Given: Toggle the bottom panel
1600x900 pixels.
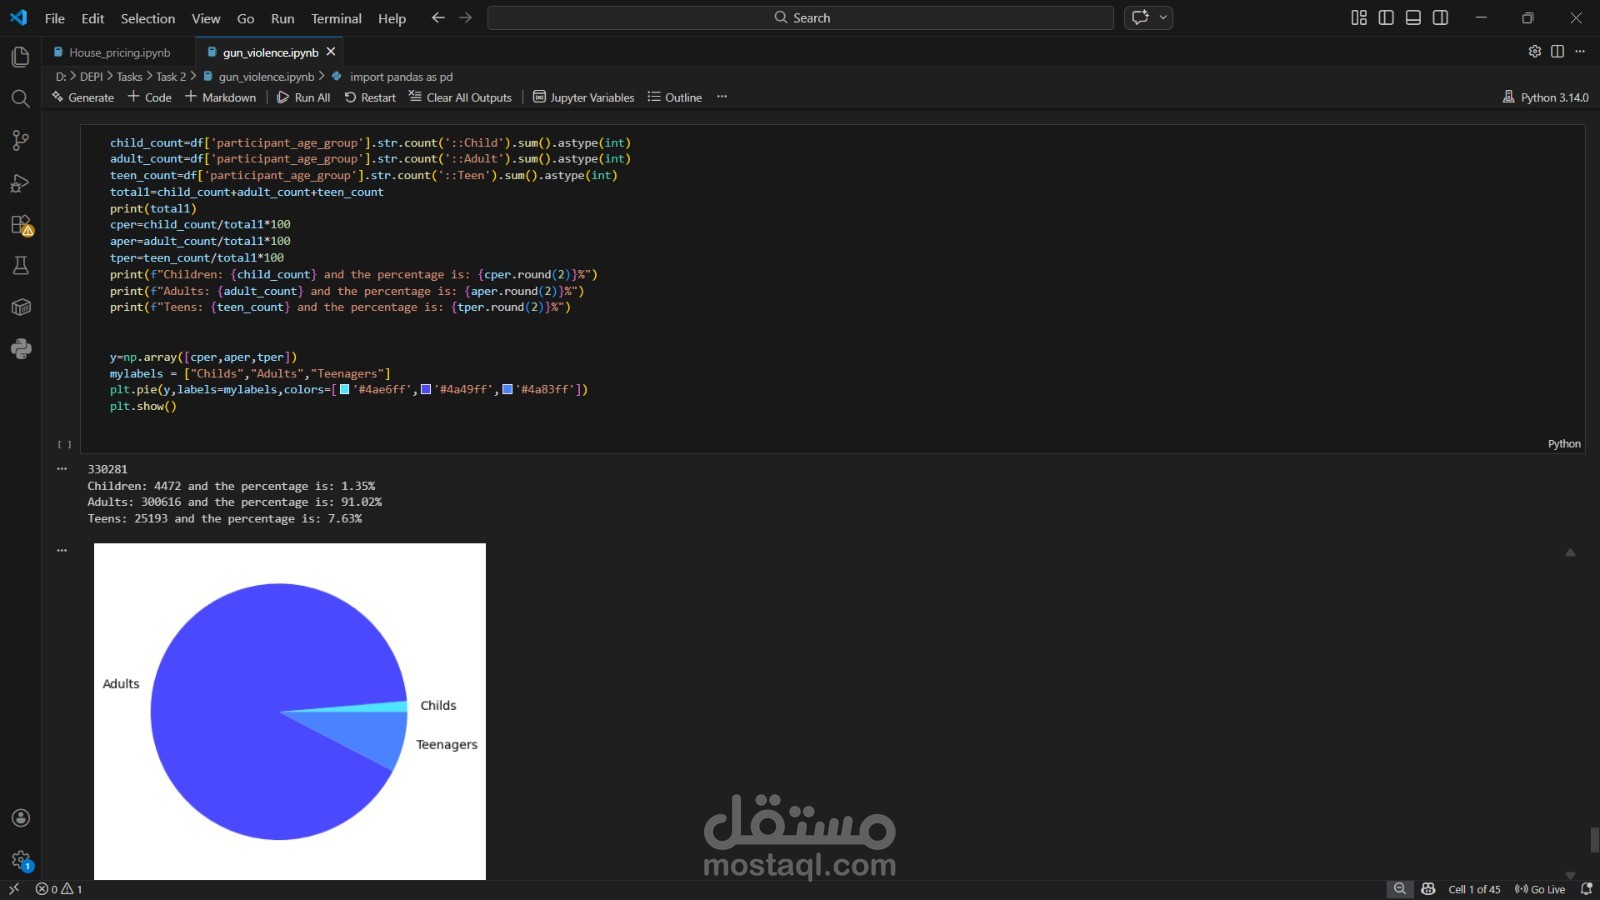Looking at the screenshot, I should pyautogui.click(x=1413, y=18).
